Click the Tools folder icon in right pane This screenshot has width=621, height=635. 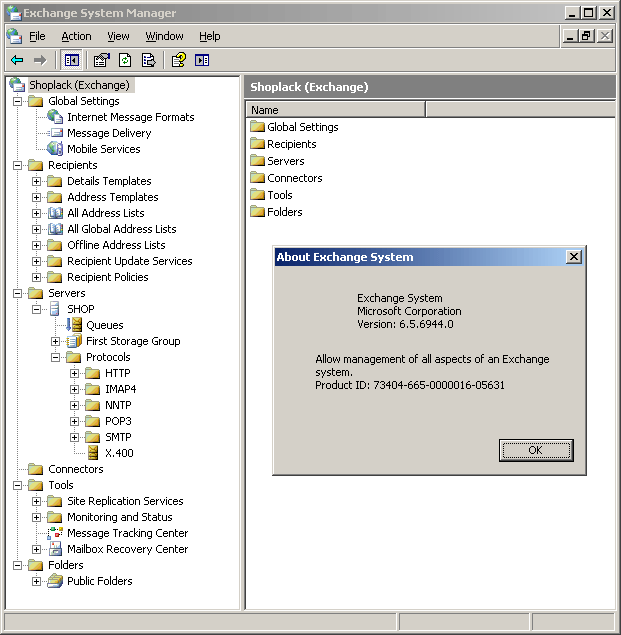[x=257, y=195]
